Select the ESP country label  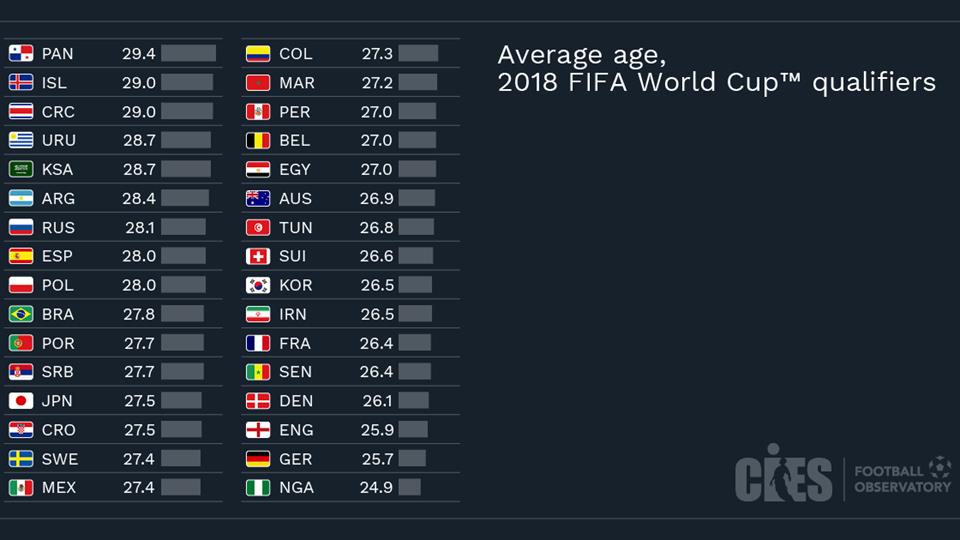tap(57, 256)
